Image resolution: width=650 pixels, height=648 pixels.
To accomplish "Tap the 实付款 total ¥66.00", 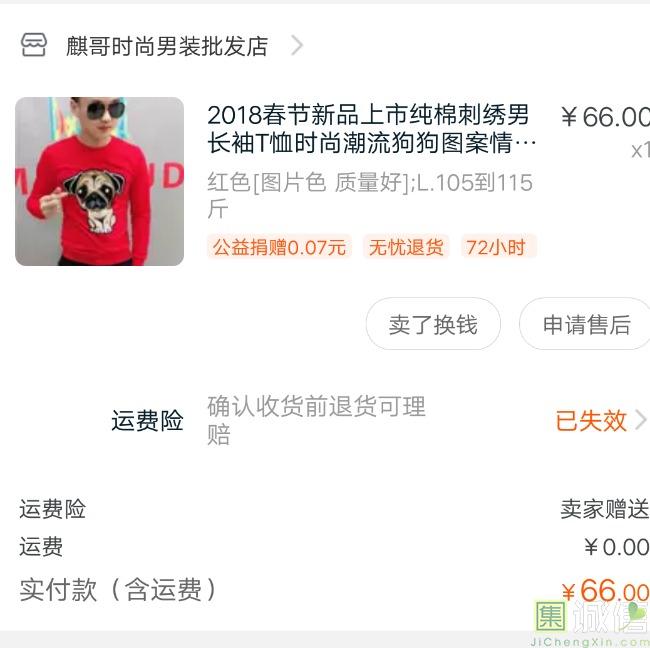I will pyautogui.click(x=605, y=590).
